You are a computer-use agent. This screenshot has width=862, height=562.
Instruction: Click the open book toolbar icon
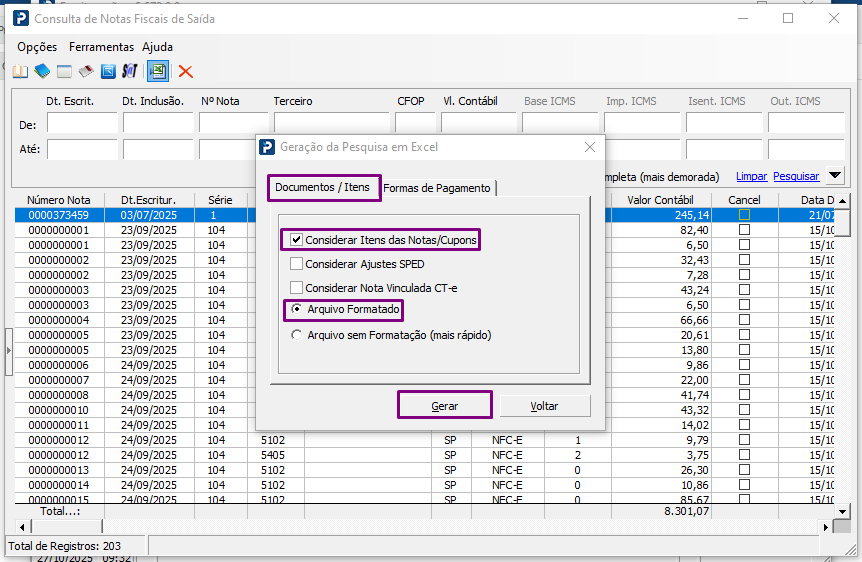[x=20, y=71]
